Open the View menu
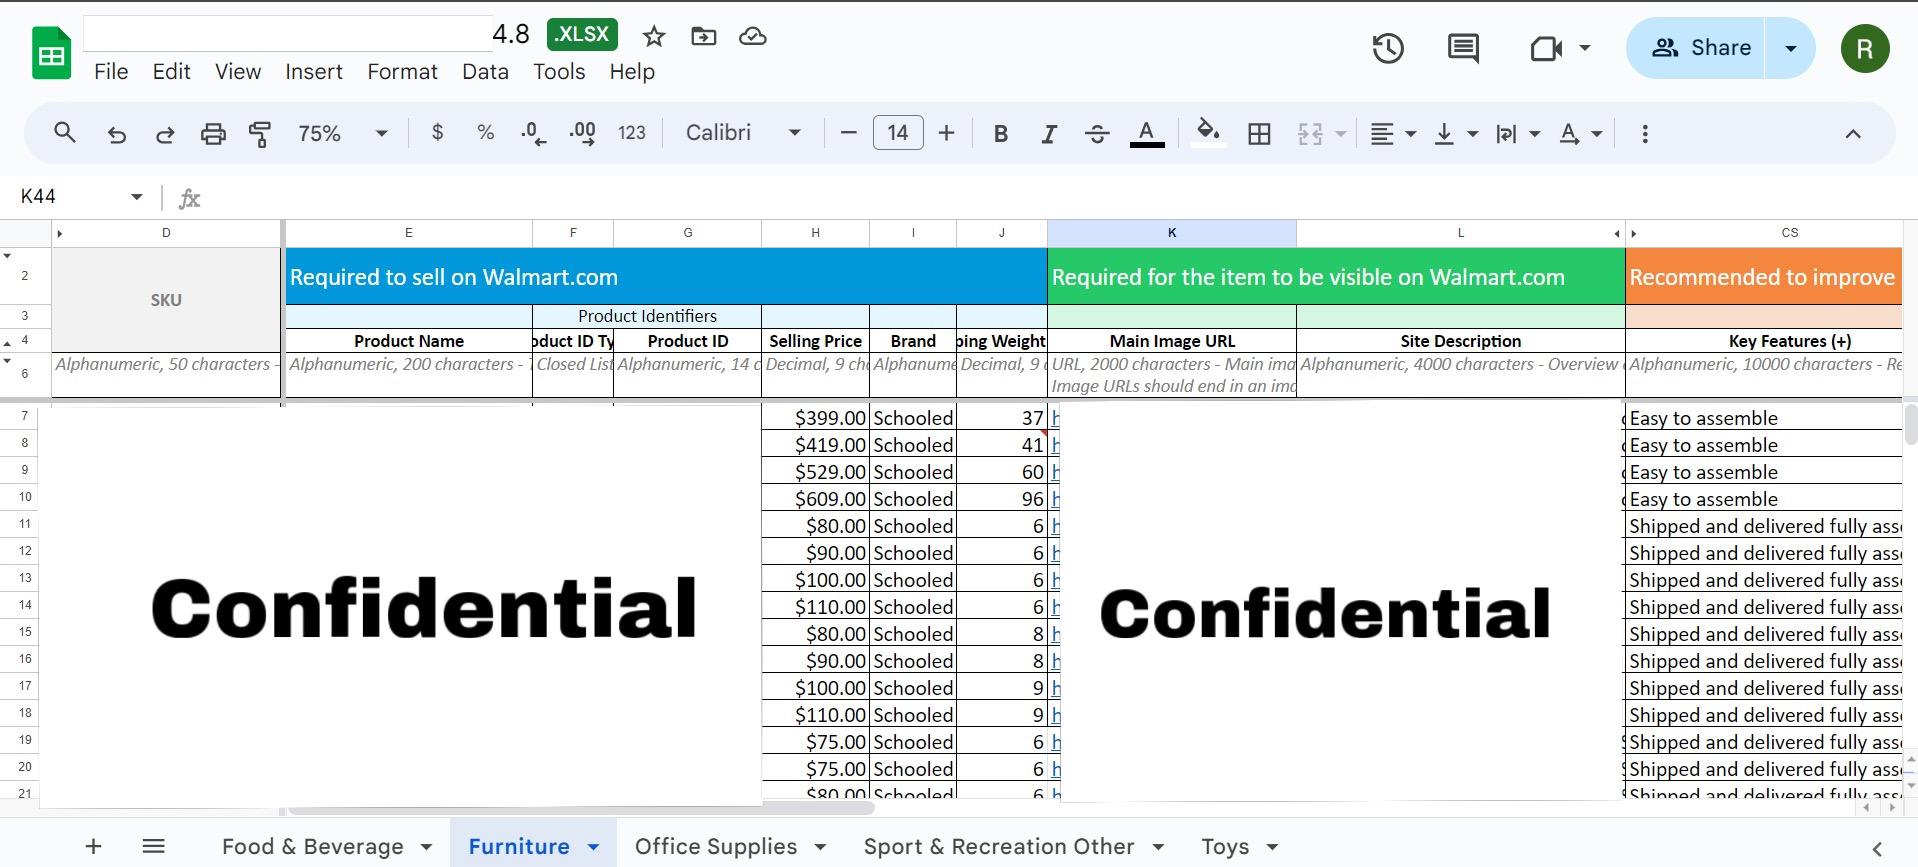Viewport: 1918px width, 867px height. click(x=238, y=72)
